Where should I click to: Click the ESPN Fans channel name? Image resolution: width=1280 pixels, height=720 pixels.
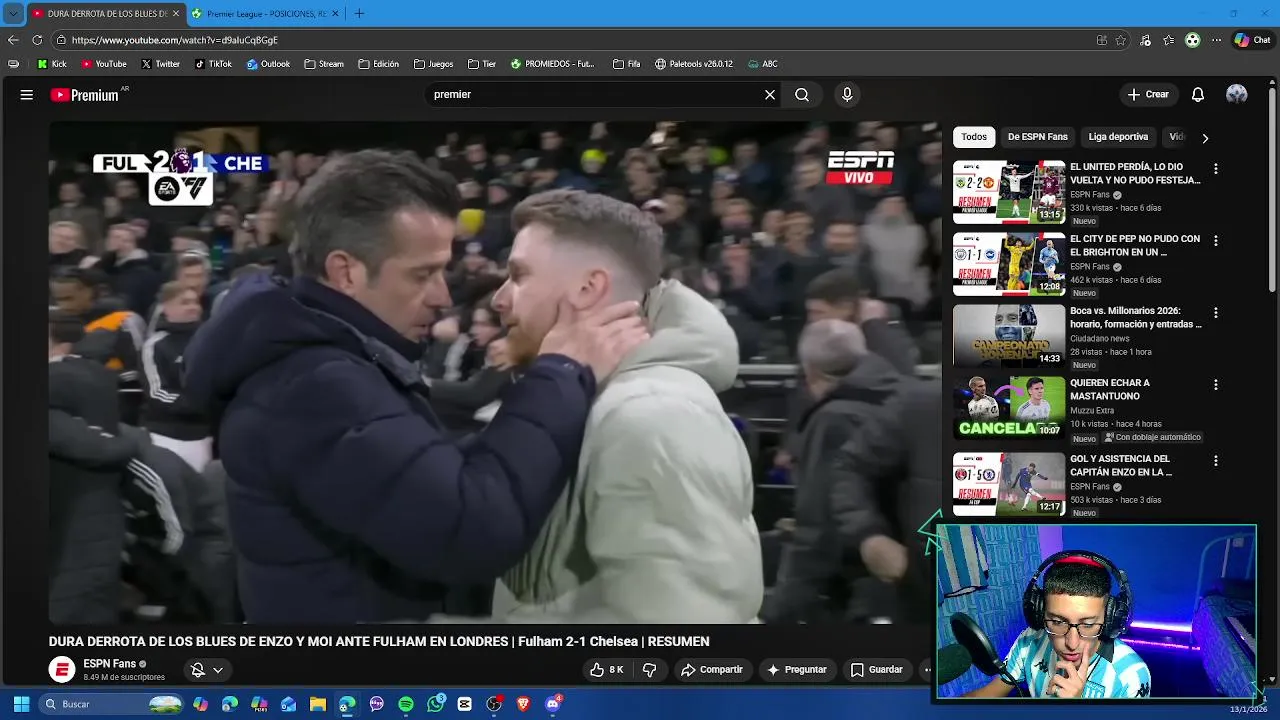(110, 664)
